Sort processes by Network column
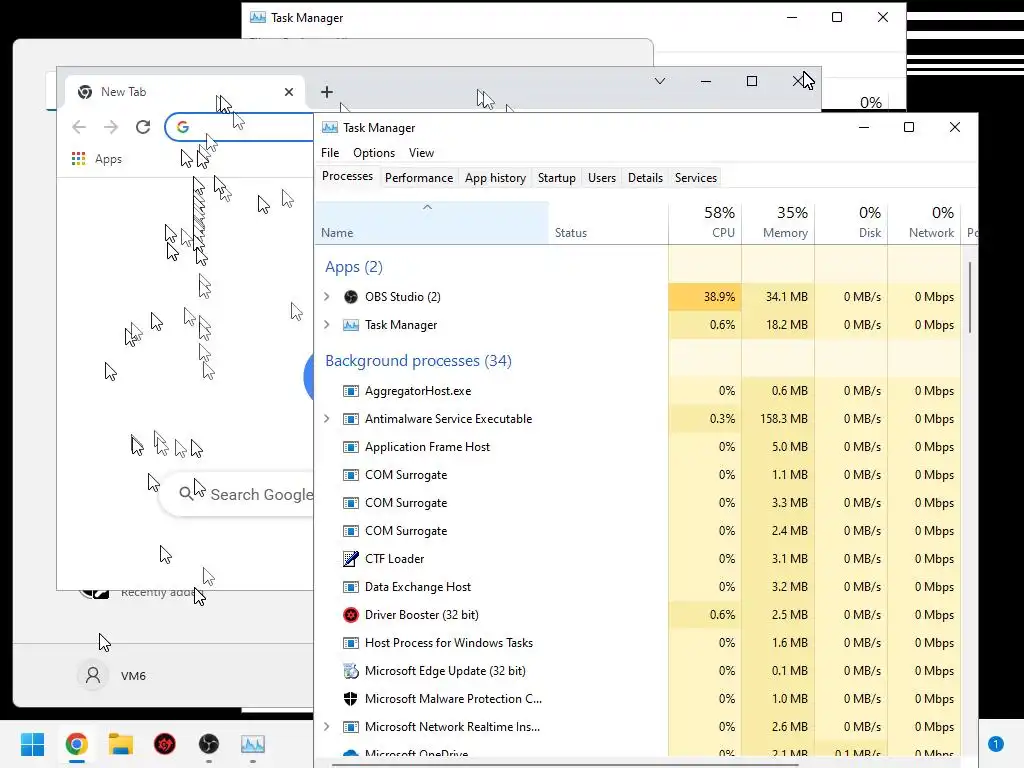Image resolution: width=1024 pixels, height=768 pixels. point(925,223)
